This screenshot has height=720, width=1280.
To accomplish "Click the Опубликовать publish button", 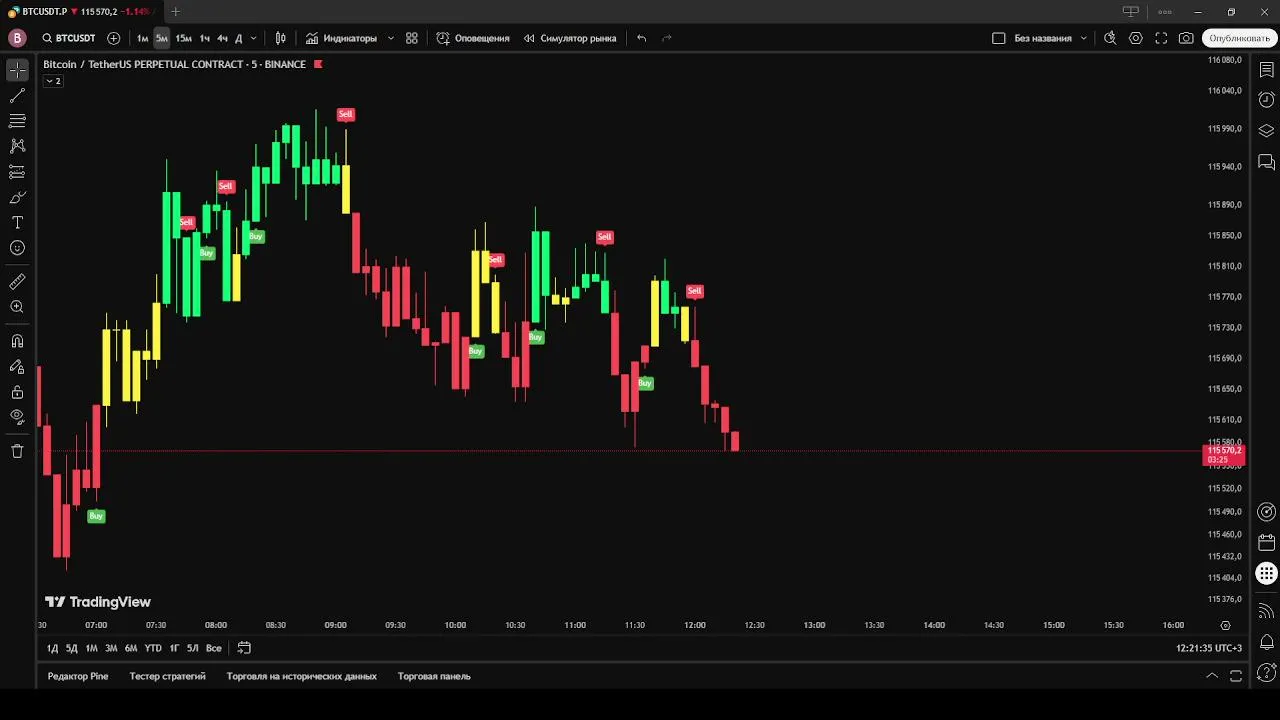I will pyautogui.click(x=1239, y=38).
